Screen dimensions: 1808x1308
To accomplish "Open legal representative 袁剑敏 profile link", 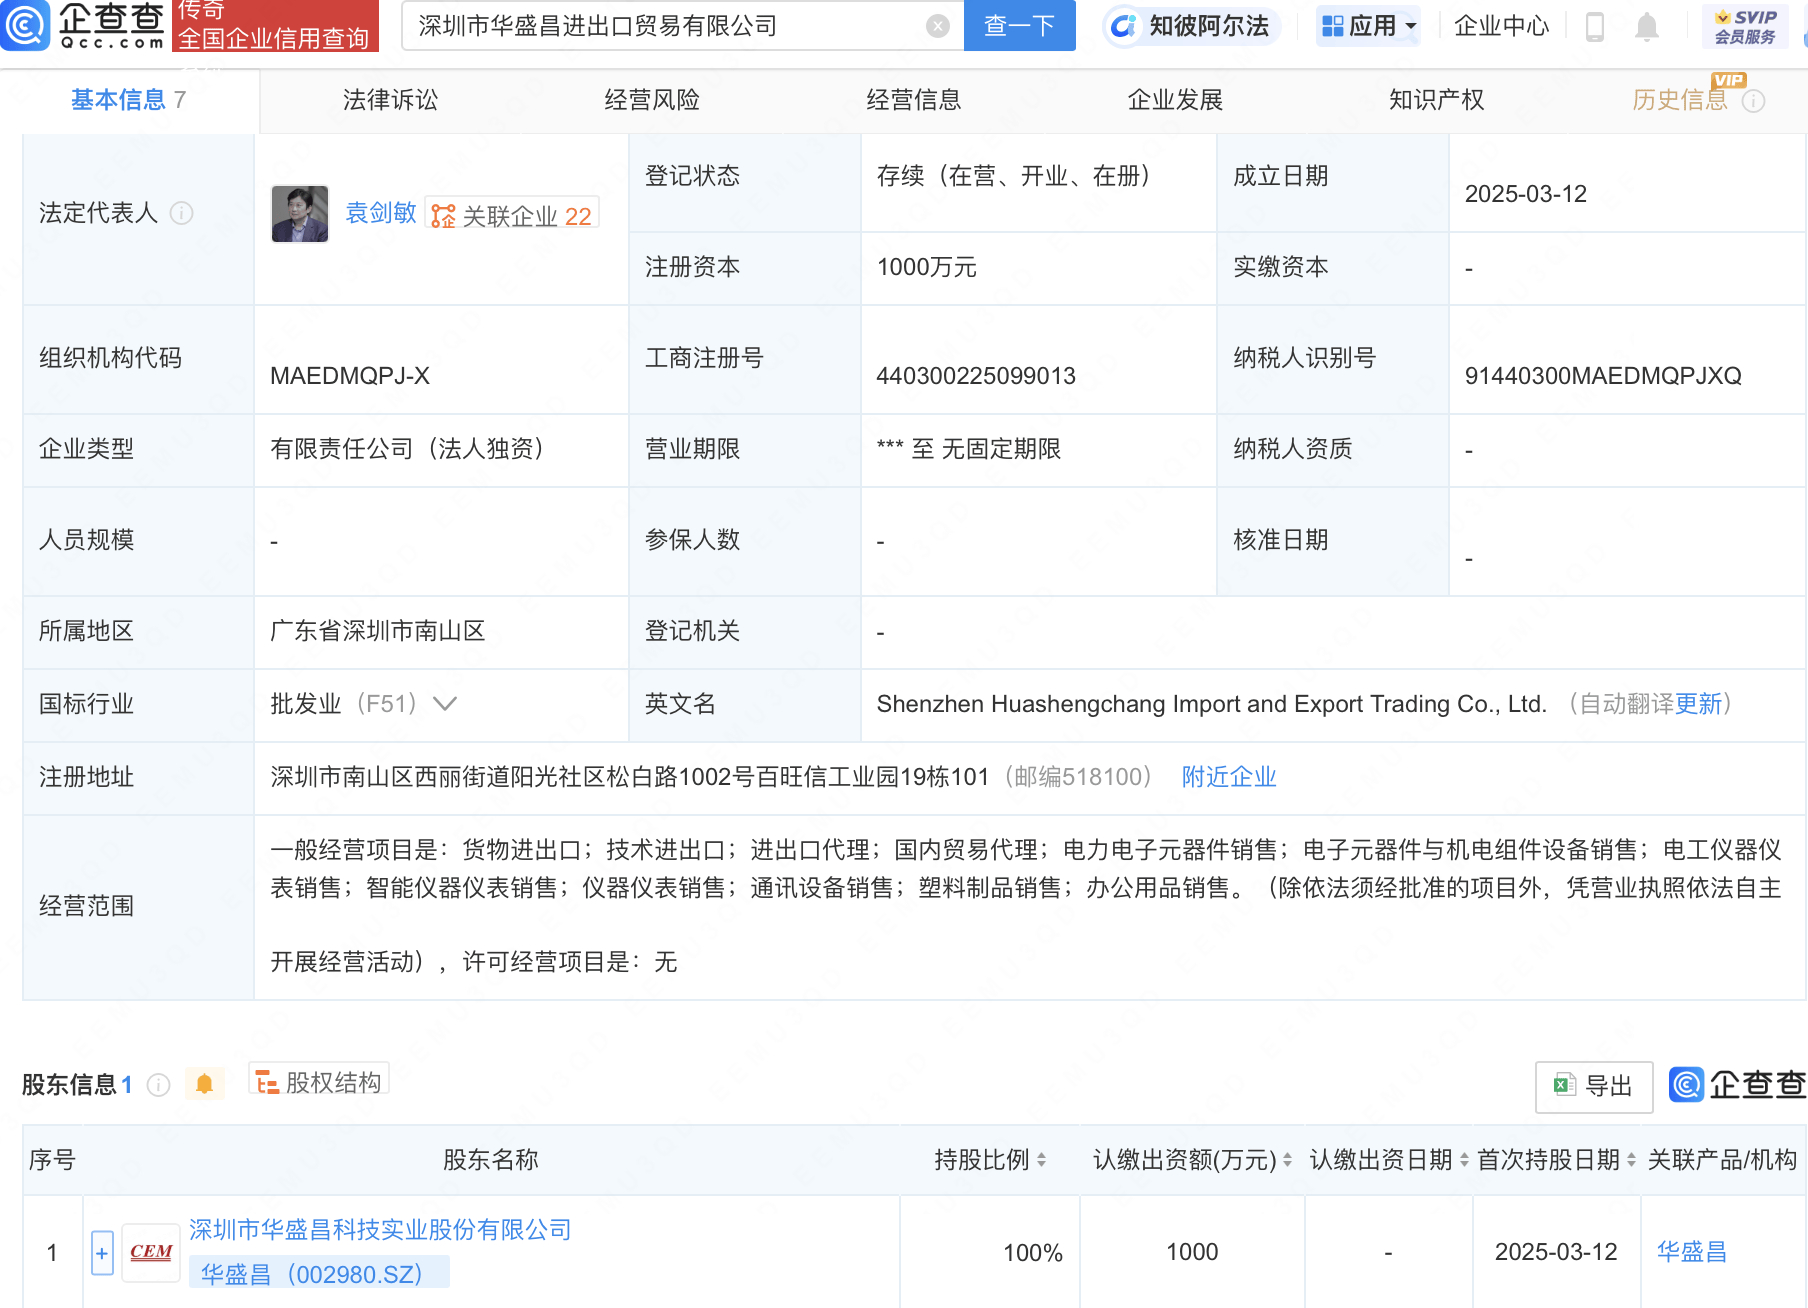I will (x=381, y=213).
